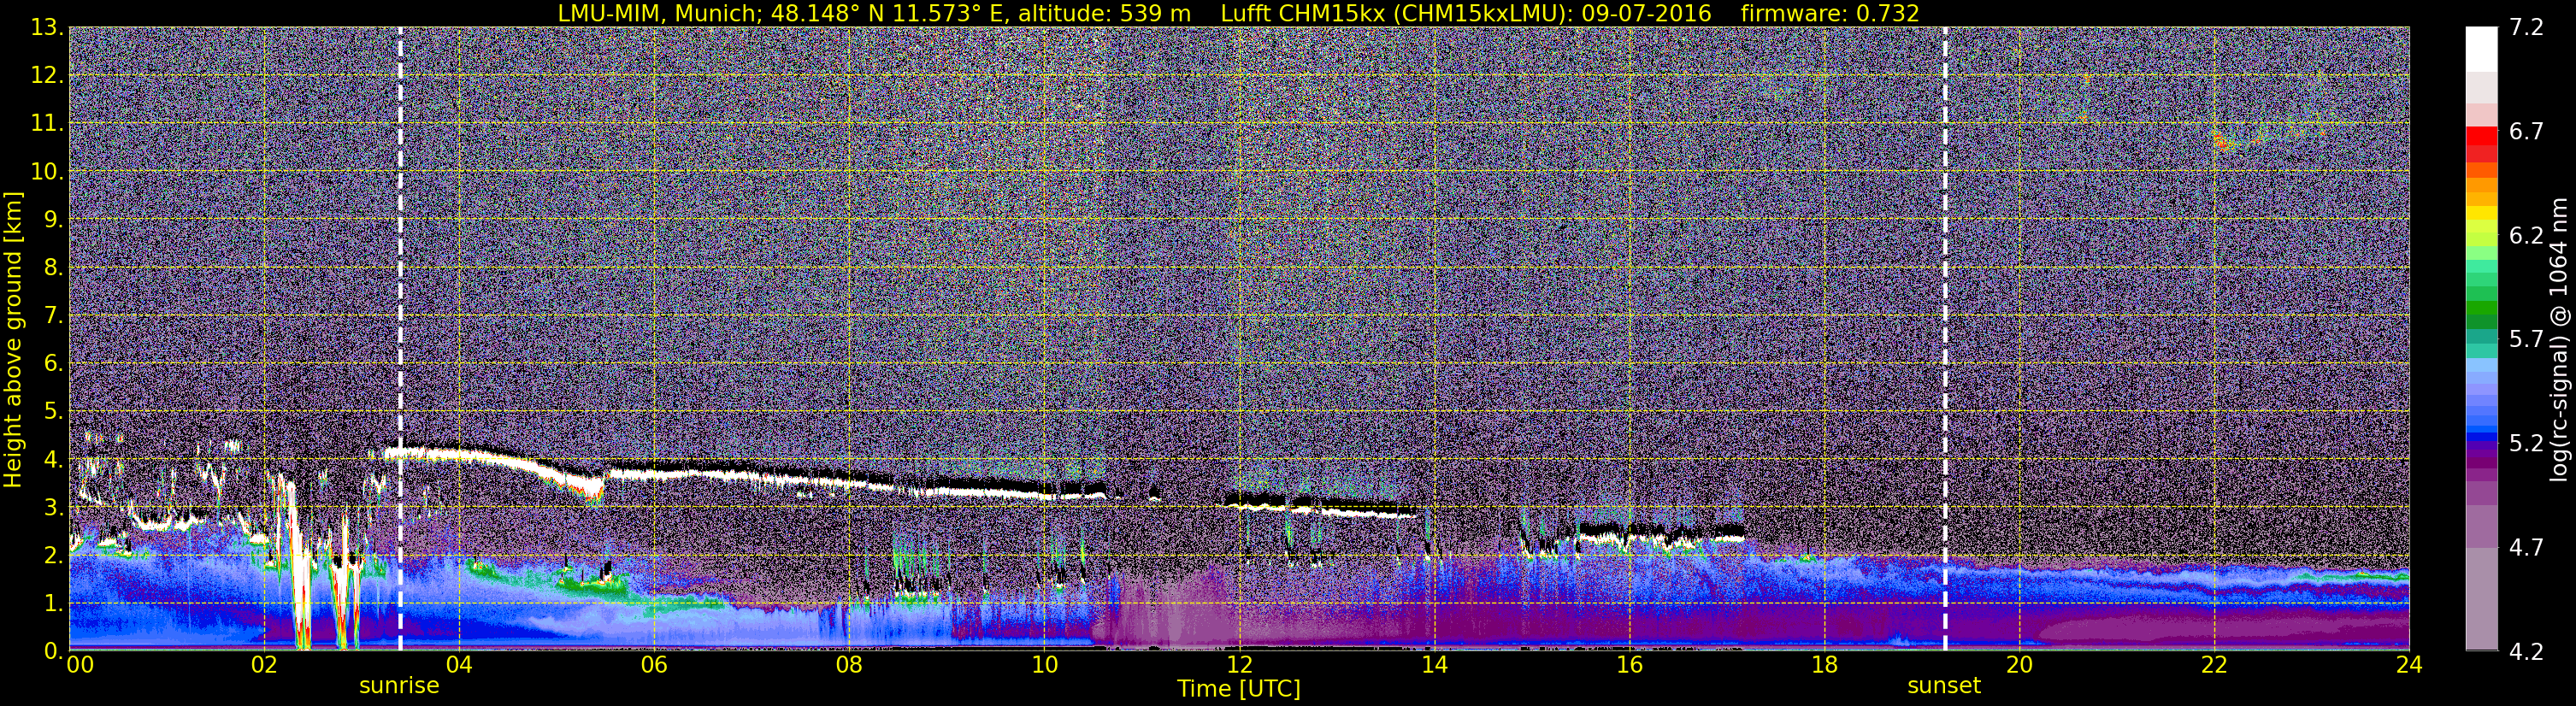Click the 'Height above ground [km]' axis title
This screenshot has height=706, width=2576.
coord(13,339)
